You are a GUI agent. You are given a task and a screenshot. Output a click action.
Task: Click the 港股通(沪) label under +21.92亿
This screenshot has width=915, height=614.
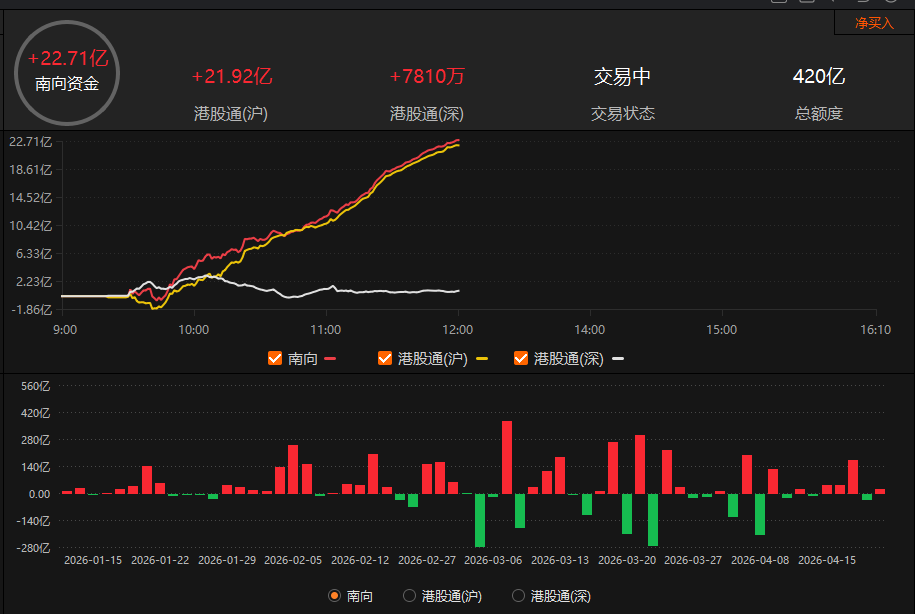(231, 113)
